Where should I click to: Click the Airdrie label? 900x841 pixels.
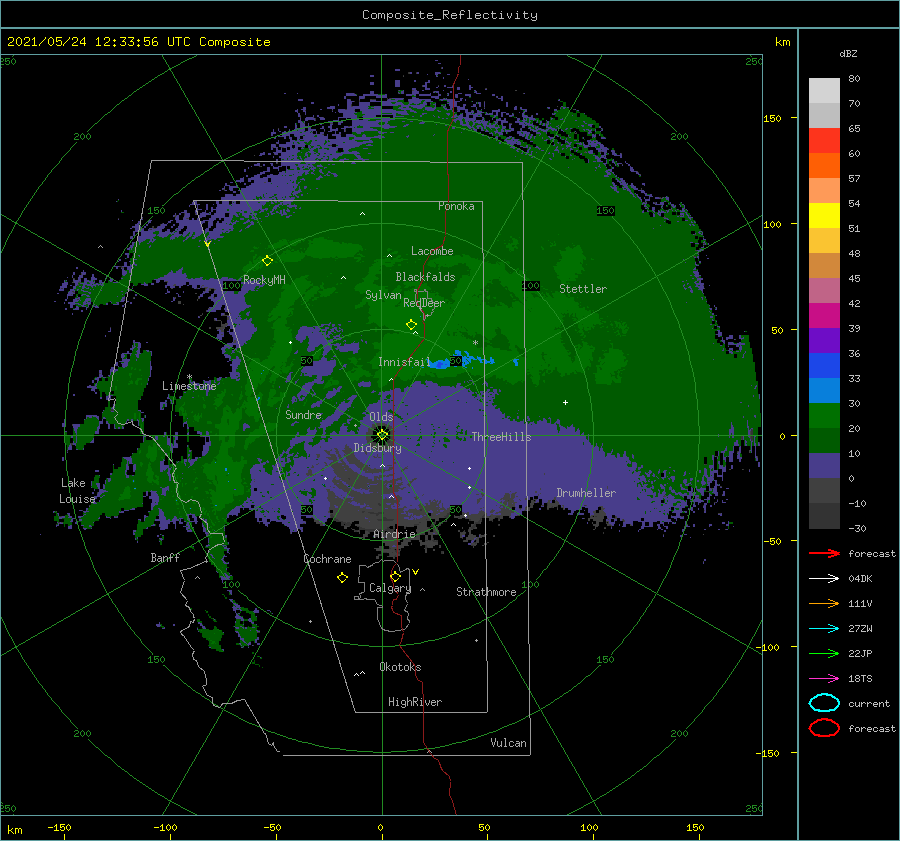tap(394, 534)
